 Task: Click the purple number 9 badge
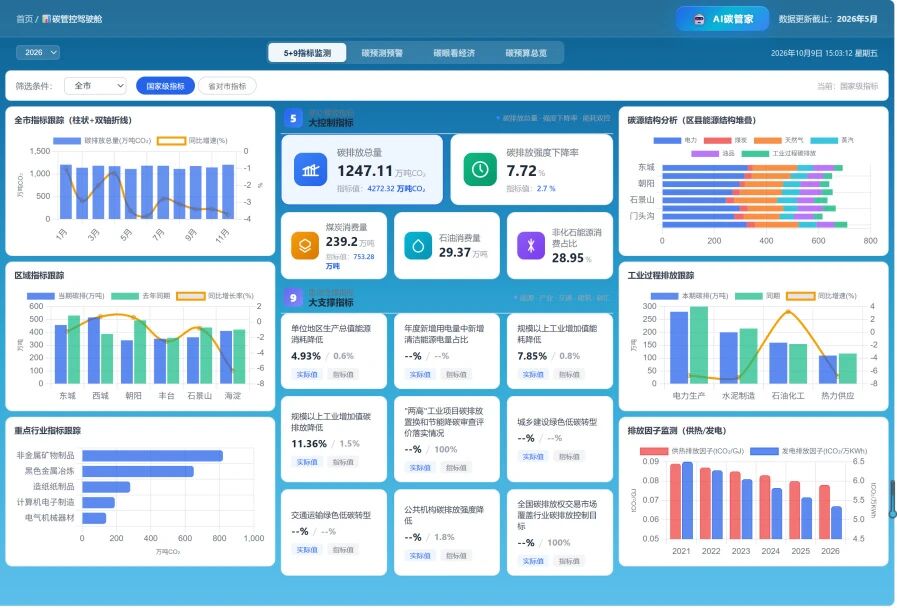point(293,297)
